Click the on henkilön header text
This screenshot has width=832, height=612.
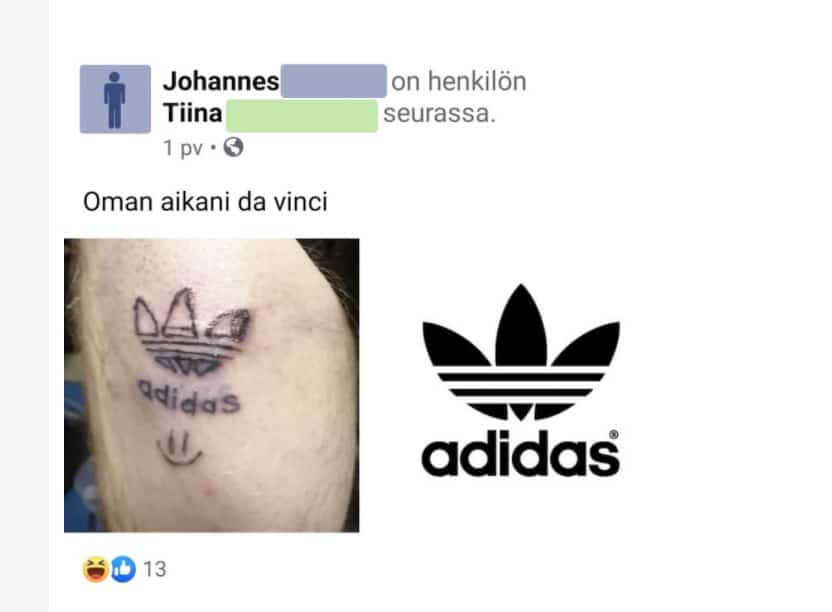point(459,81)
